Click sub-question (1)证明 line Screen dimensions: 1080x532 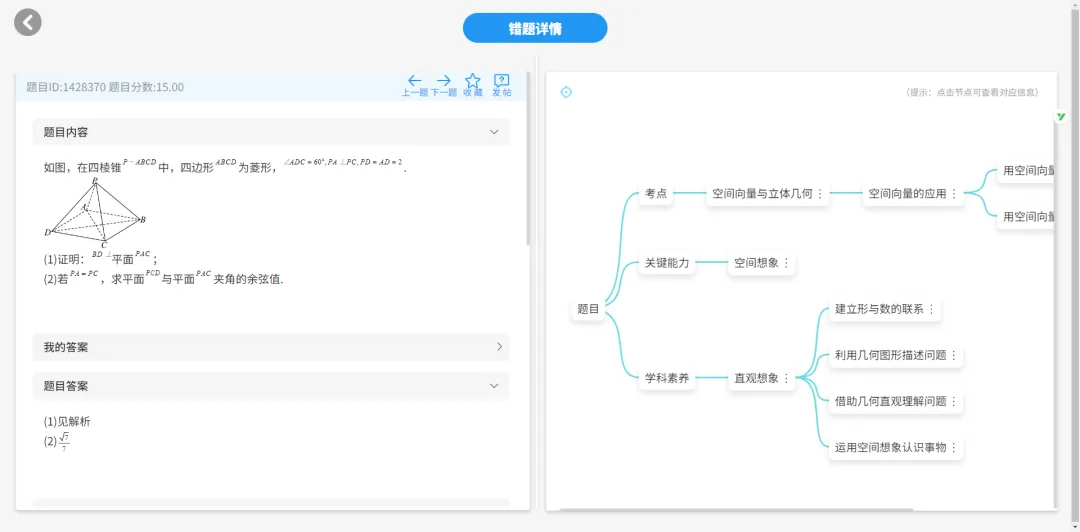[x=101, y=258]
